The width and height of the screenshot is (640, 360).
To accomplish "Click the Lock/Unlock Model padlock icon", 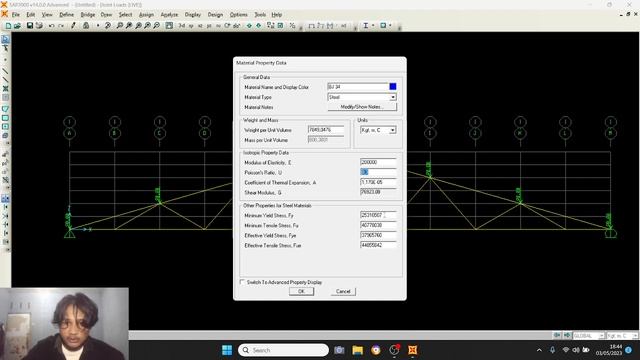I will tap(86, 26).
